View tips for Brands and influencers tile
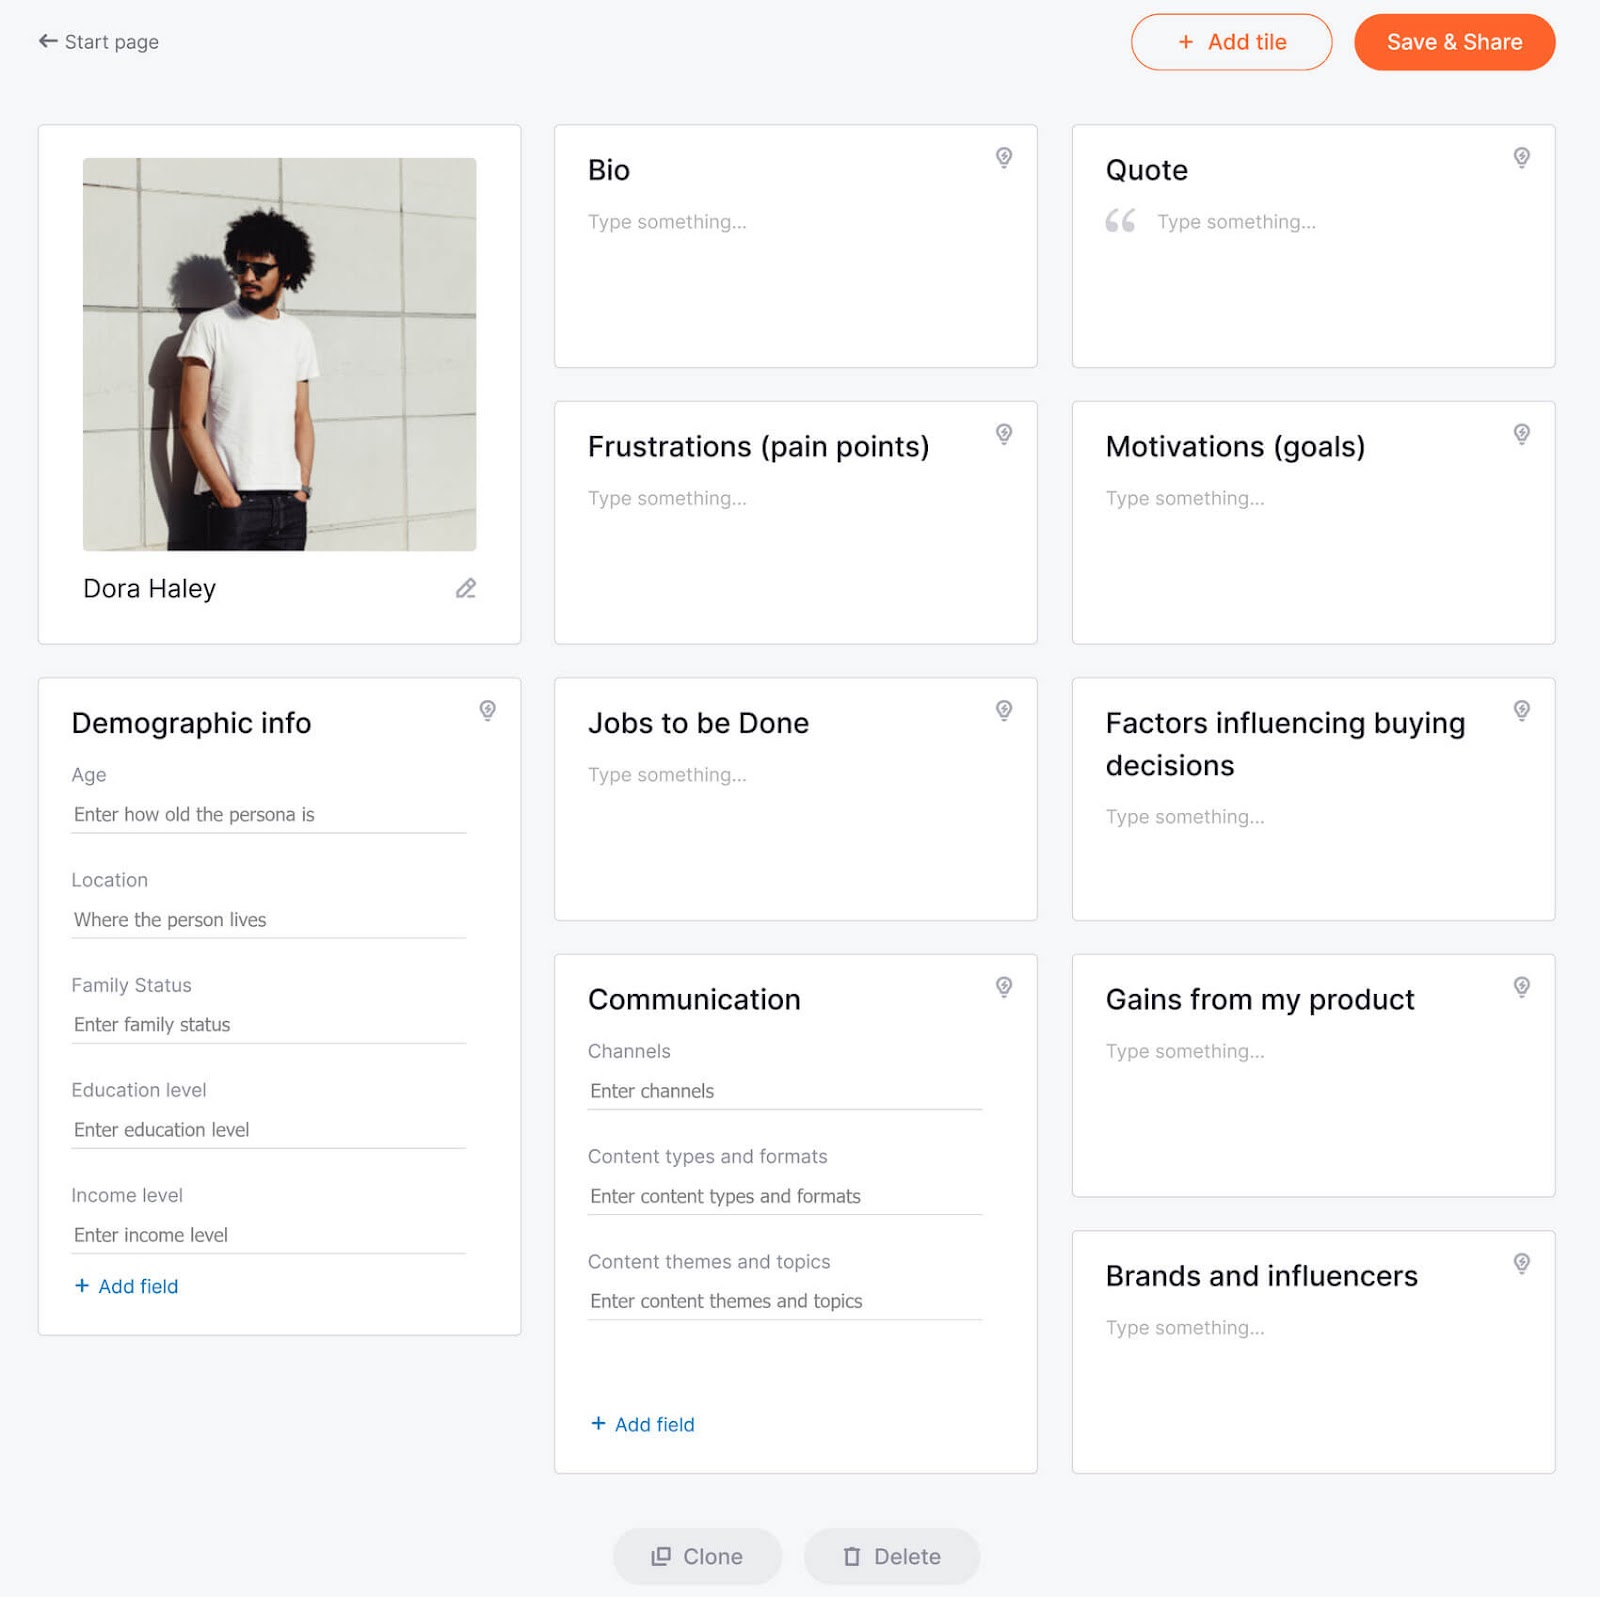Viewport: 1600px width, 1597px height. click(1521, 1264)
